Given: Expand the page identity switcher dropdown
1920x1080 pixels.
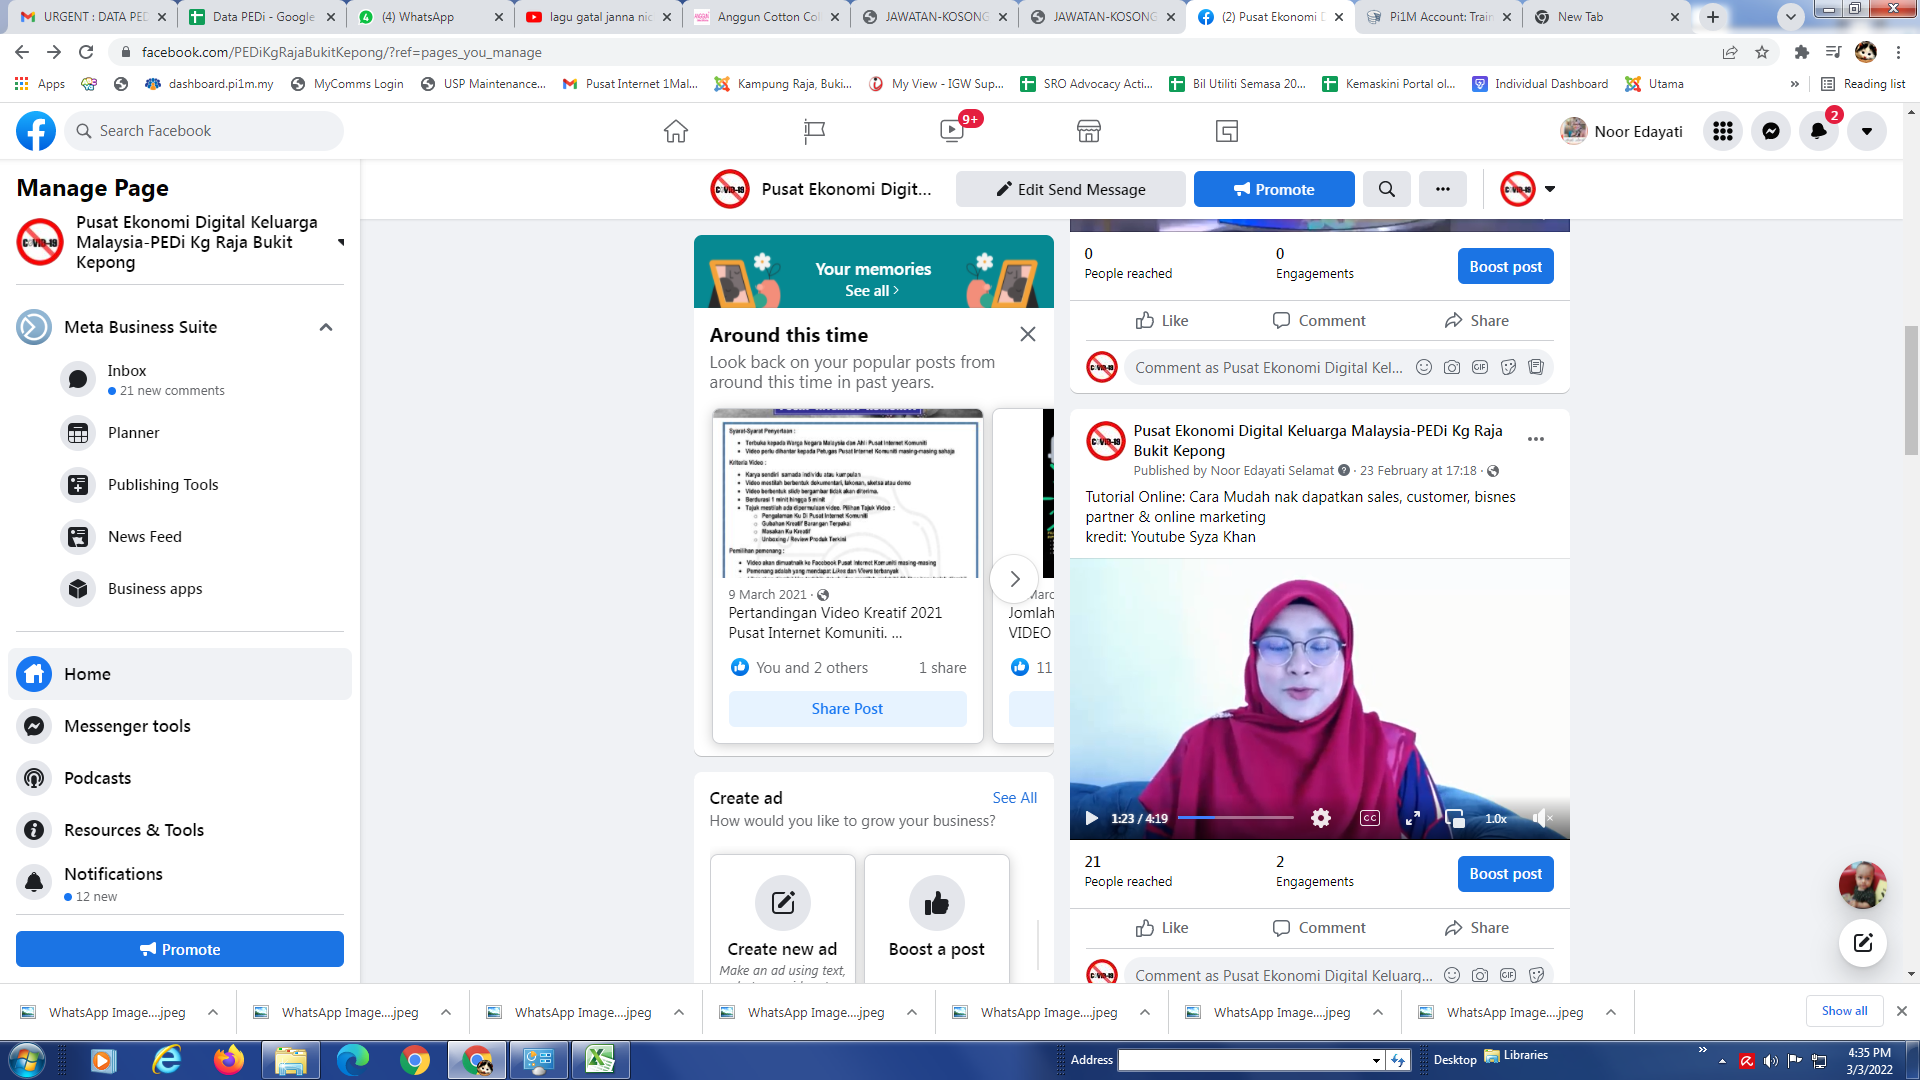Looking at the screenshot, I should (1549, 189).
